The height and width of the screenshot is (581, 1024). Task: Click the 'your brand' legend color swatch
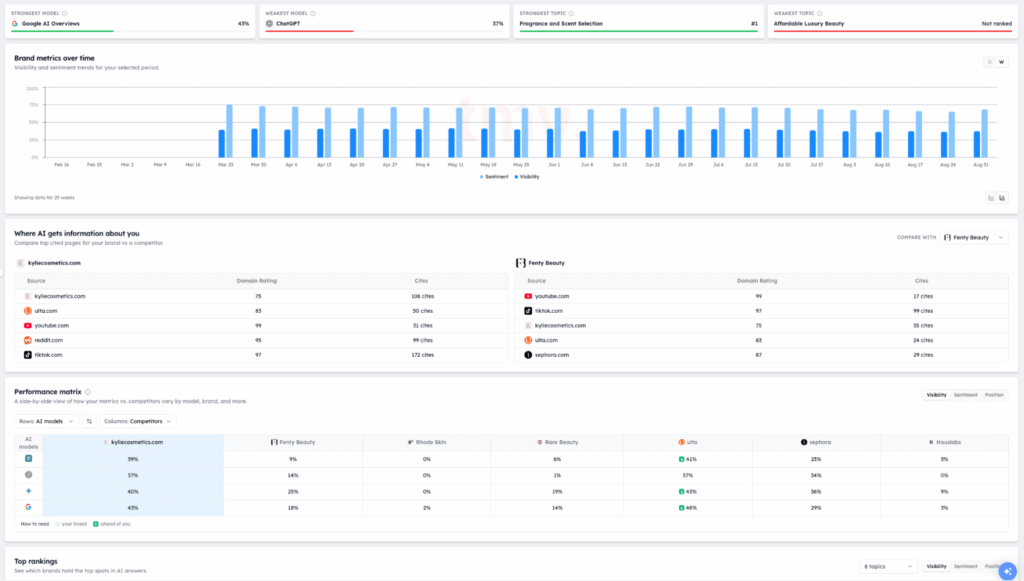57,524
